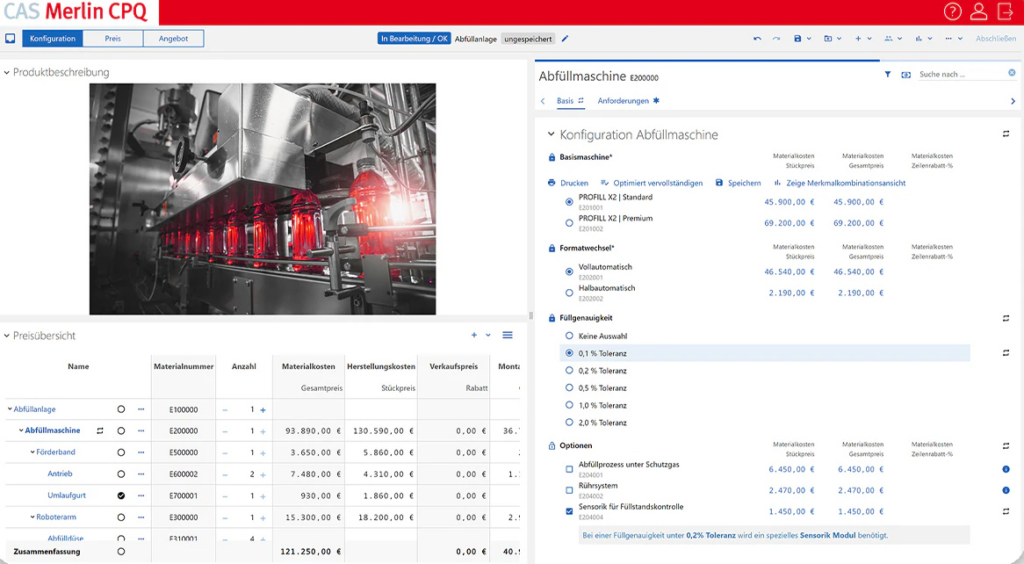Click the pencil edit icon beside ungespeichert
This screenshot has width=1024, height=564.
pyautogui.click(x=565, y=39)
